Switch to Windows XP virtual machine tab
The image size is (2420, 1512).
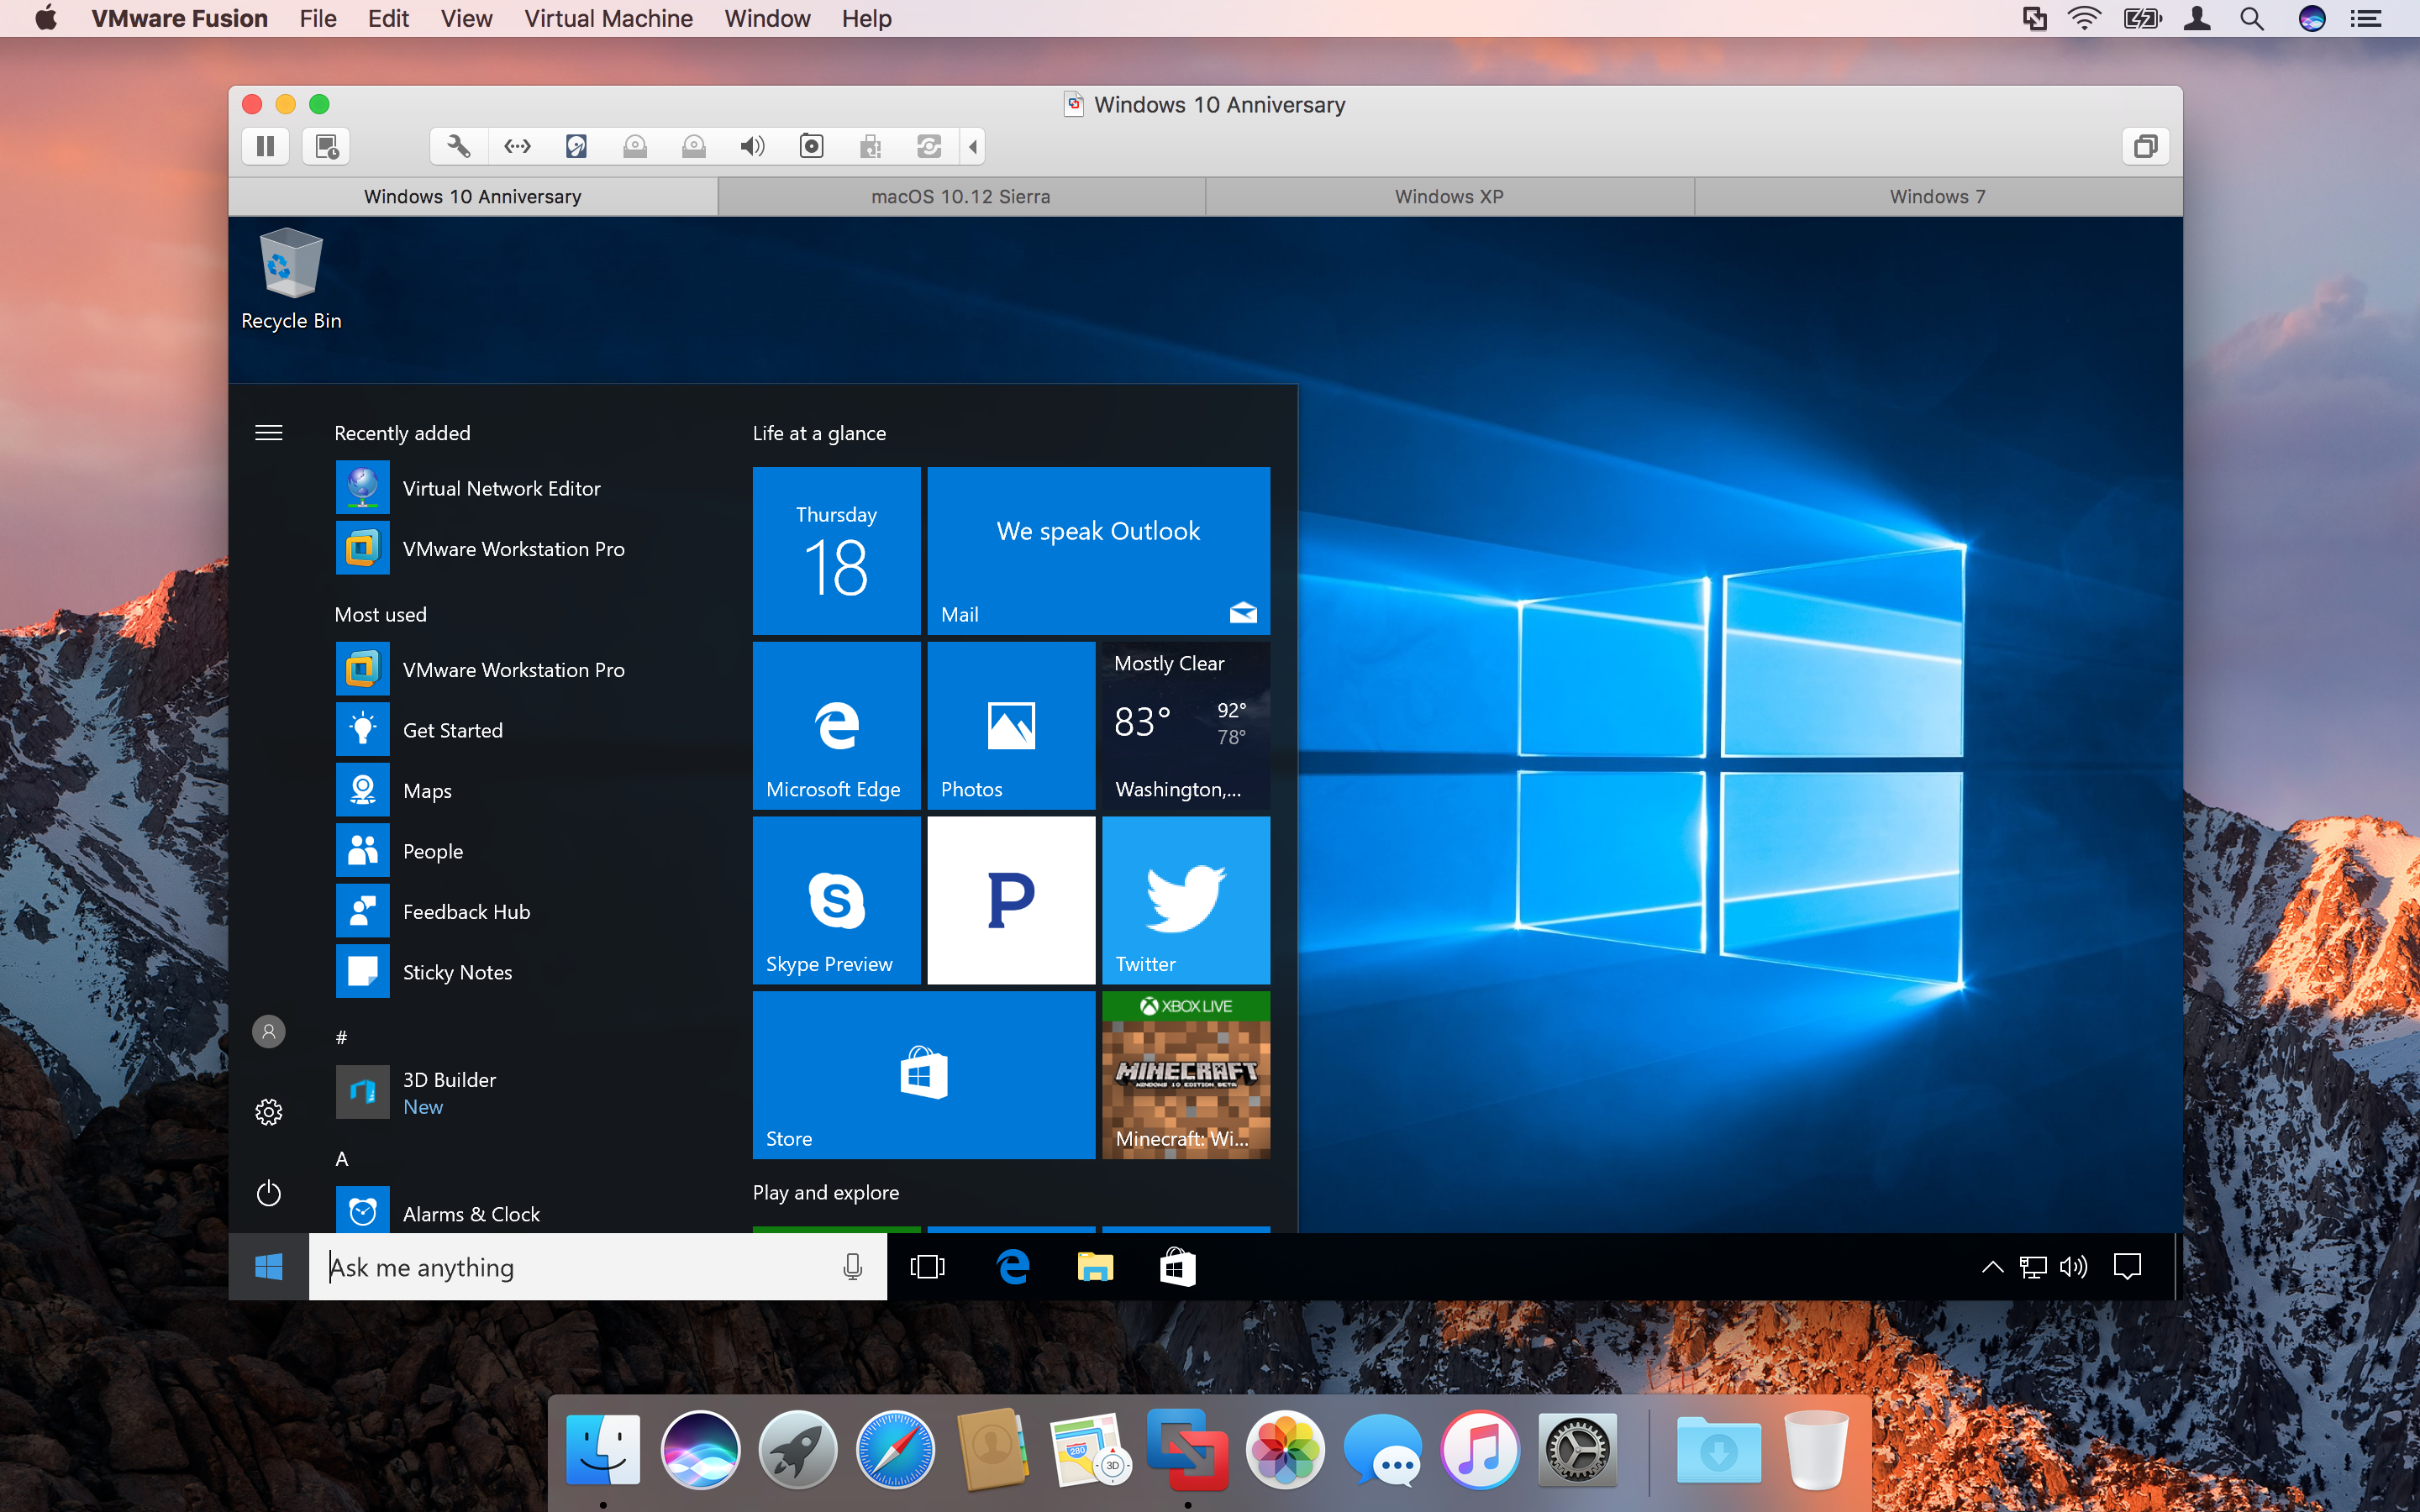(1449, 195)
